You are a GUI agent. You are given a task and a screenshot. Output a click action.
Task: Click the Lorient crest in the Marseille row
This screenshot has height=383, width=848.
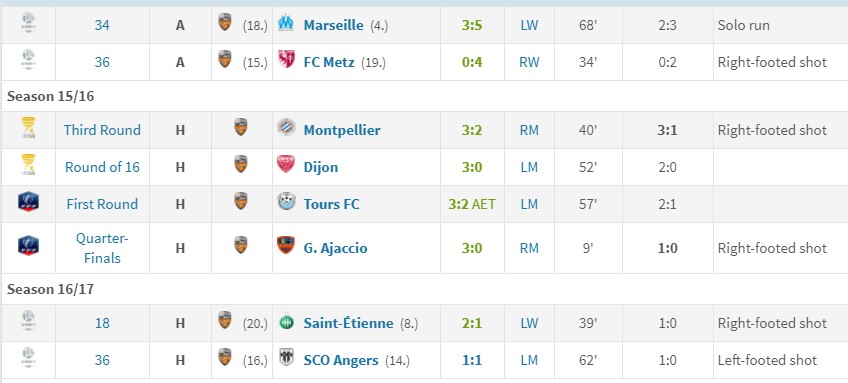(x=224, y=23)
